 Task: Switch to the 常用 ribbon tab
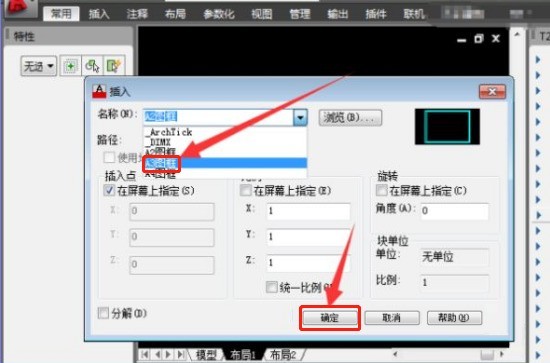pos(61,14)
